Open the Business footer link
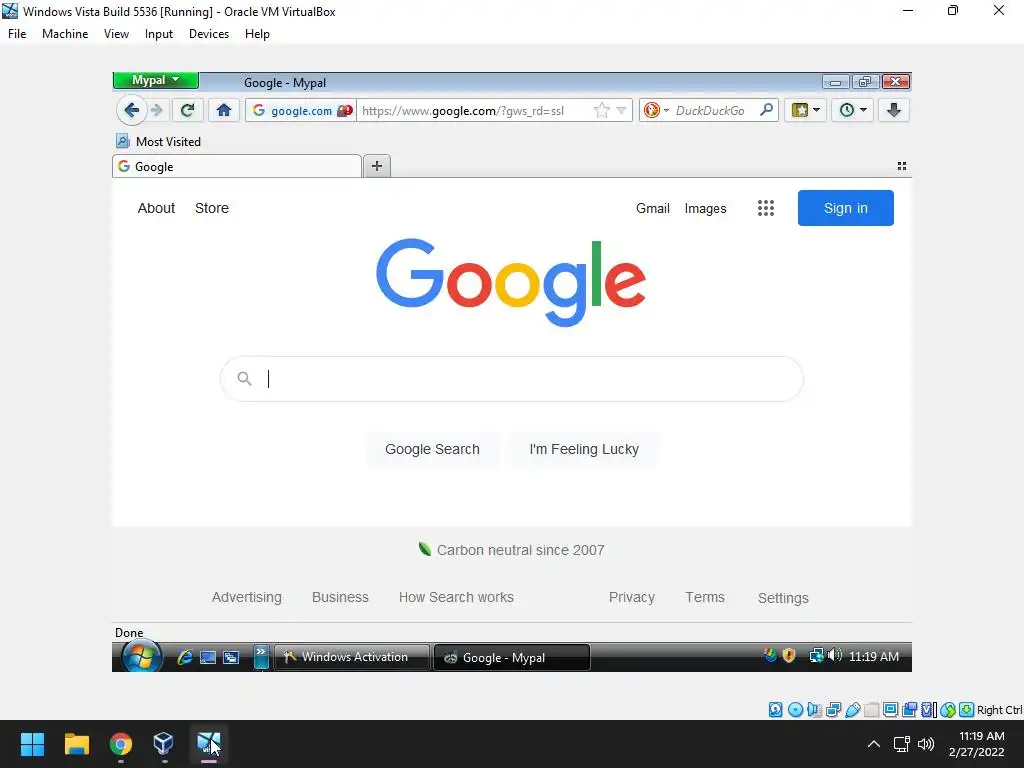Screen dimensions: 1024x768 click(340, 598)
